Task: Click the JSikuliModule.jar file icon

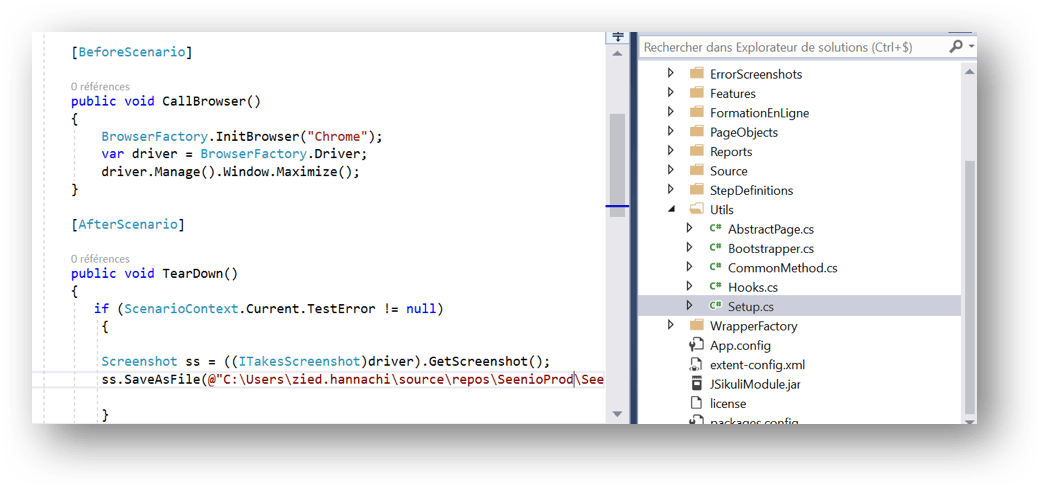Action: coord(697,384)
